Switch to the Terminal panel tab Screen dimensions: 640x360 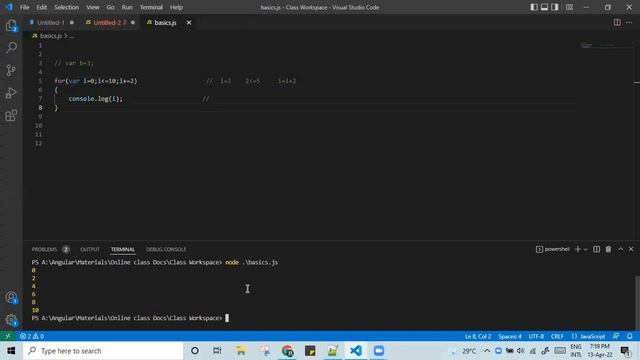tap(122, 249)
